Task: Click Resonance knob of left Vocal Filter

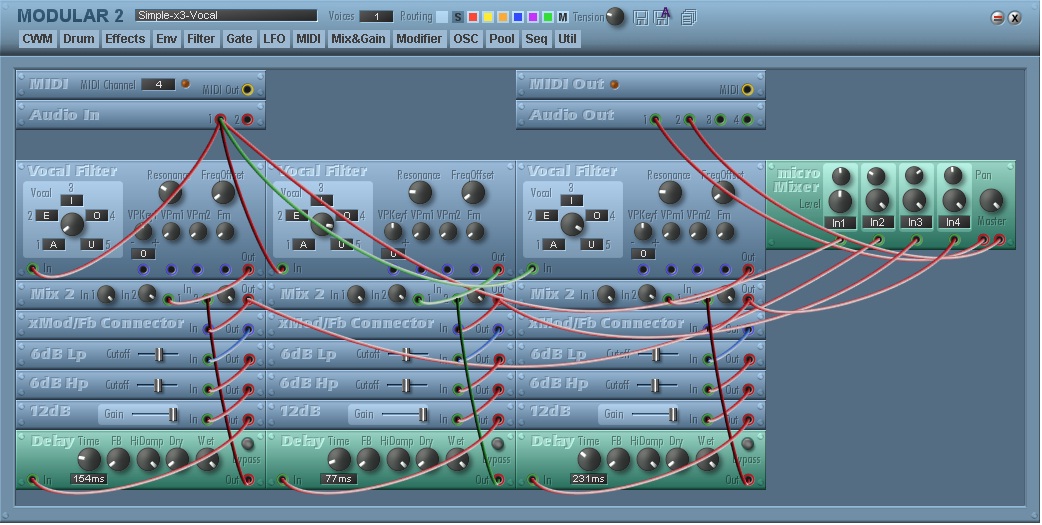Action: click(170, 193)
